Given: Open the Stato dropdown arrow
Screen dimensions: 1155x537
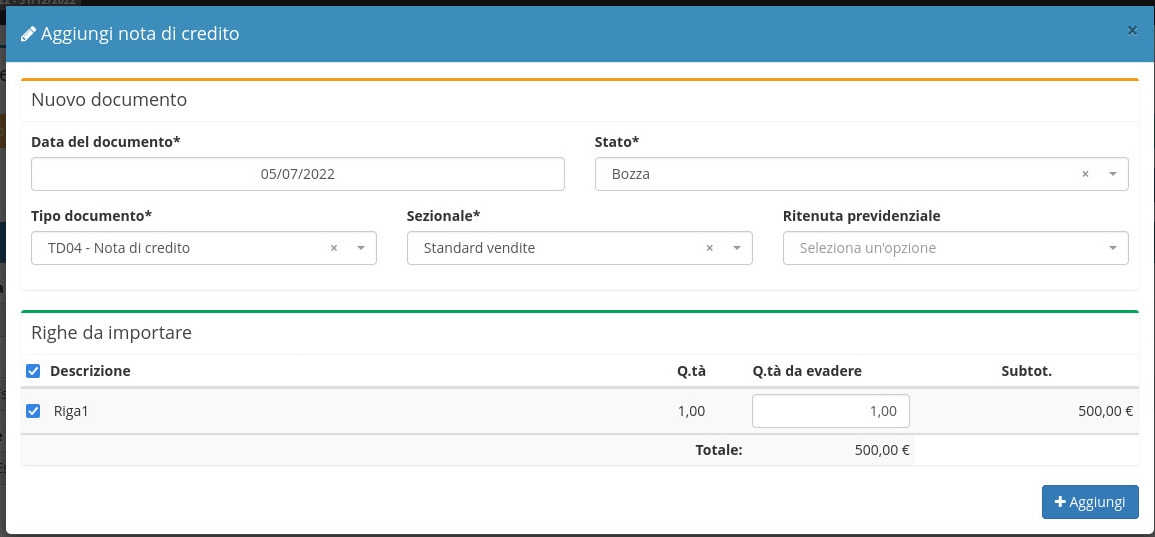Looking at the screenshot, I should [x=1112, y=174].
